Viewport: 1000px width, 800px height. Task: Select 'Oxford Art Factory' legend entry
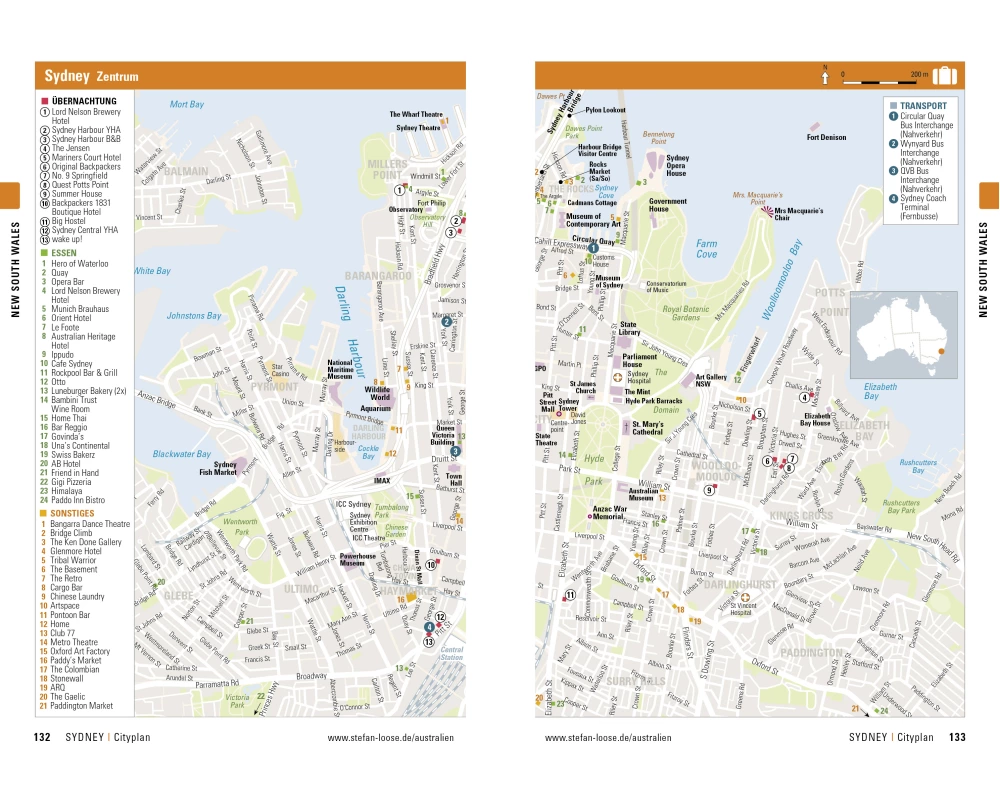click(x=80, y=651)
